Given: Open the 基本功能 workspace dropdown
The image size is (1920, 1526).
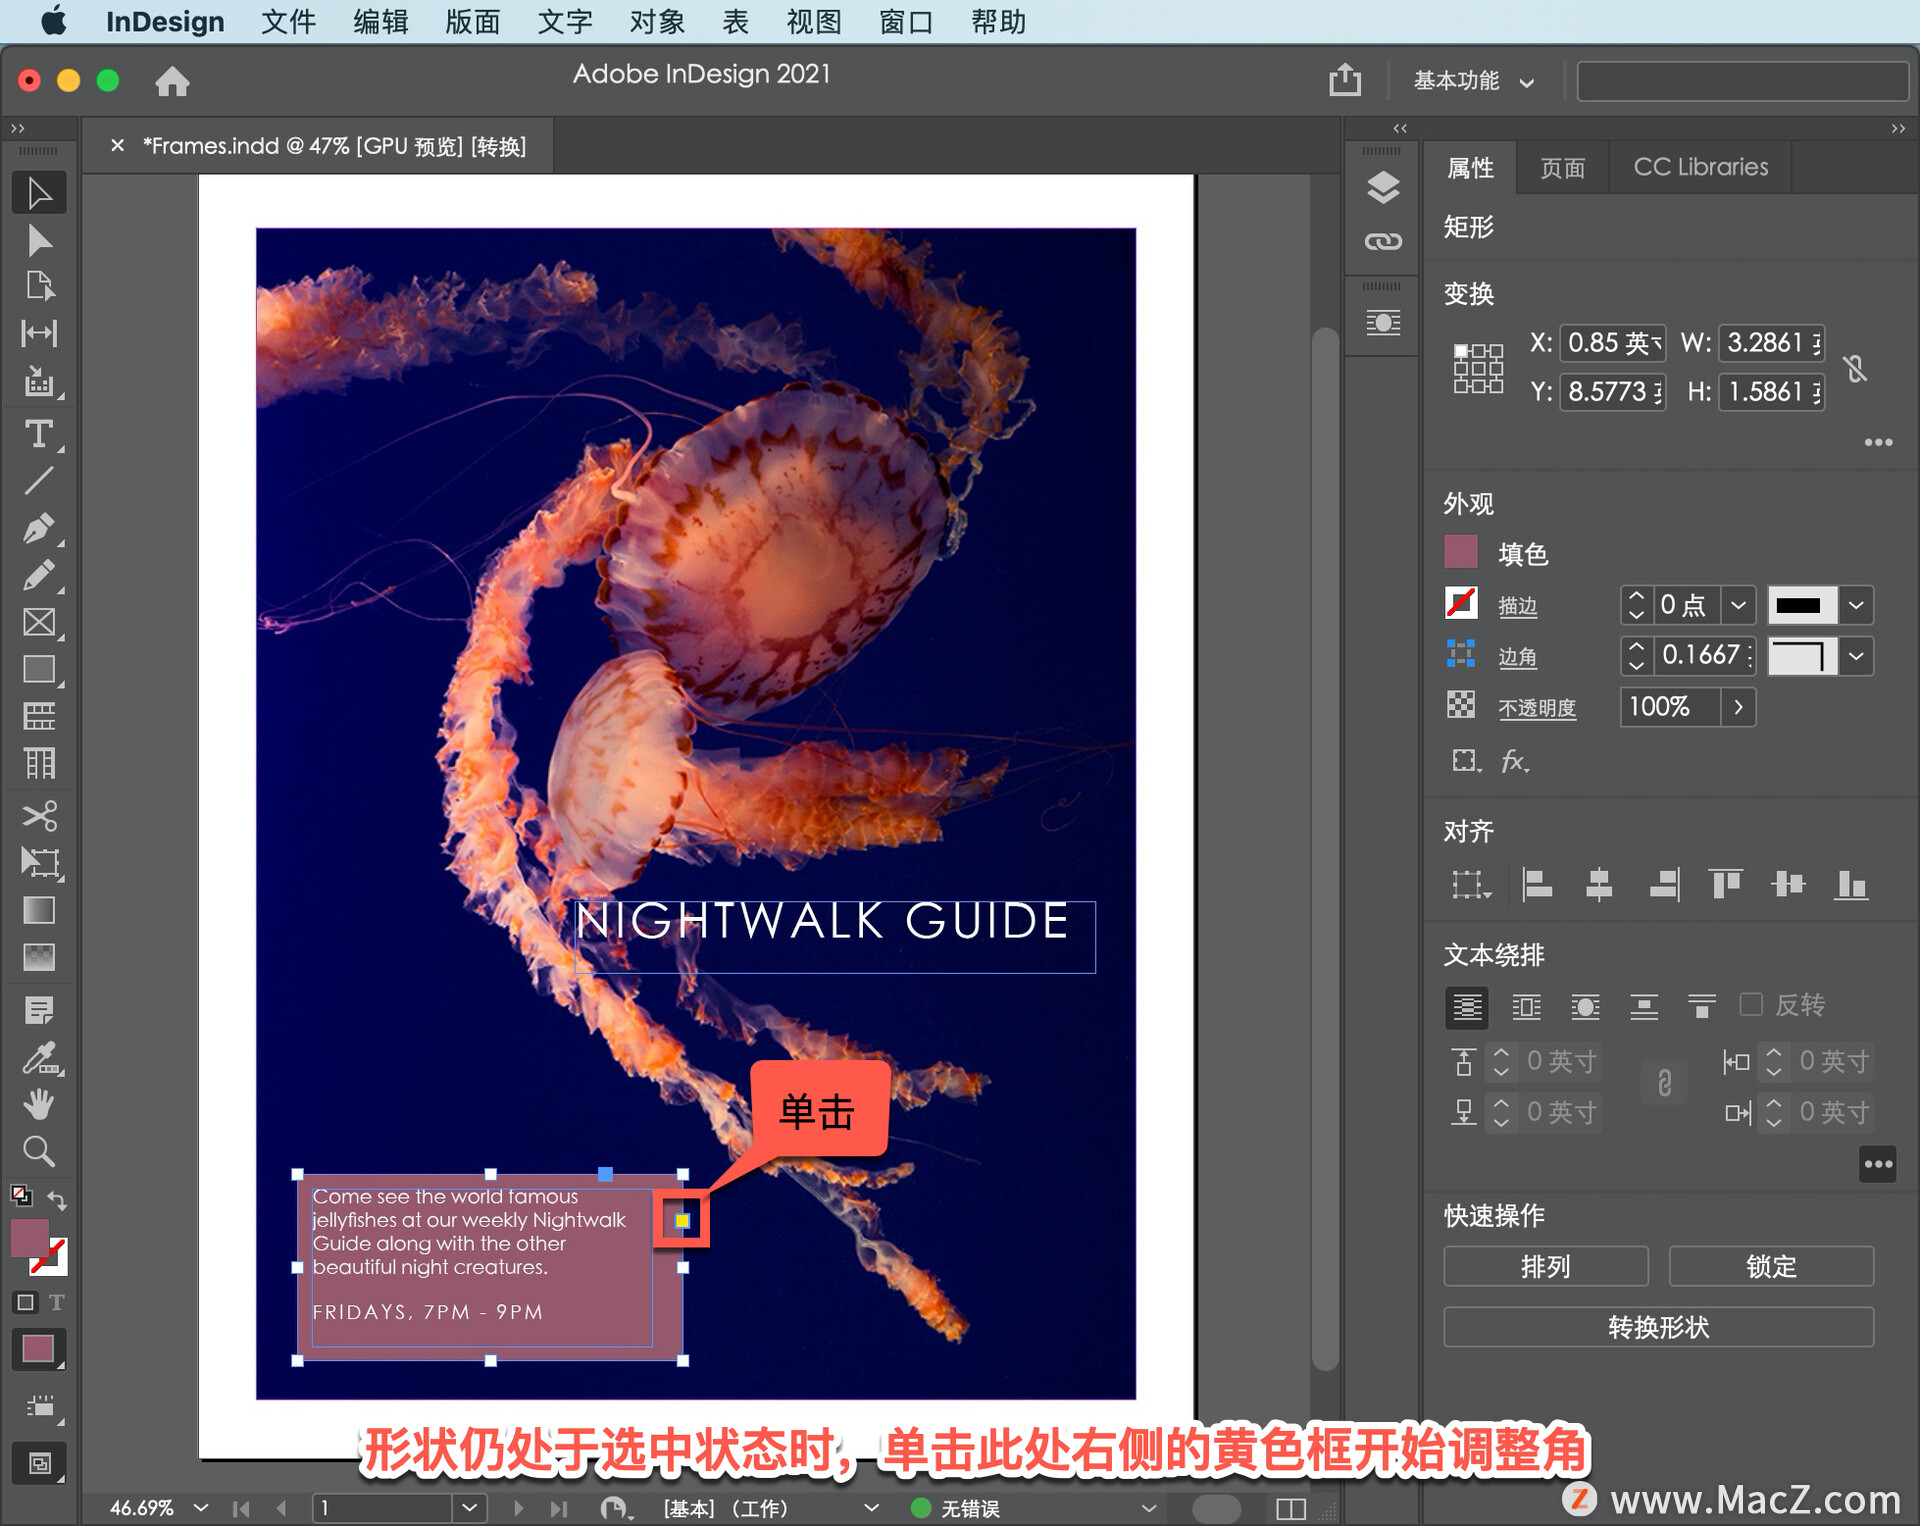Looking at the screenshot, I should point(1473,81).
